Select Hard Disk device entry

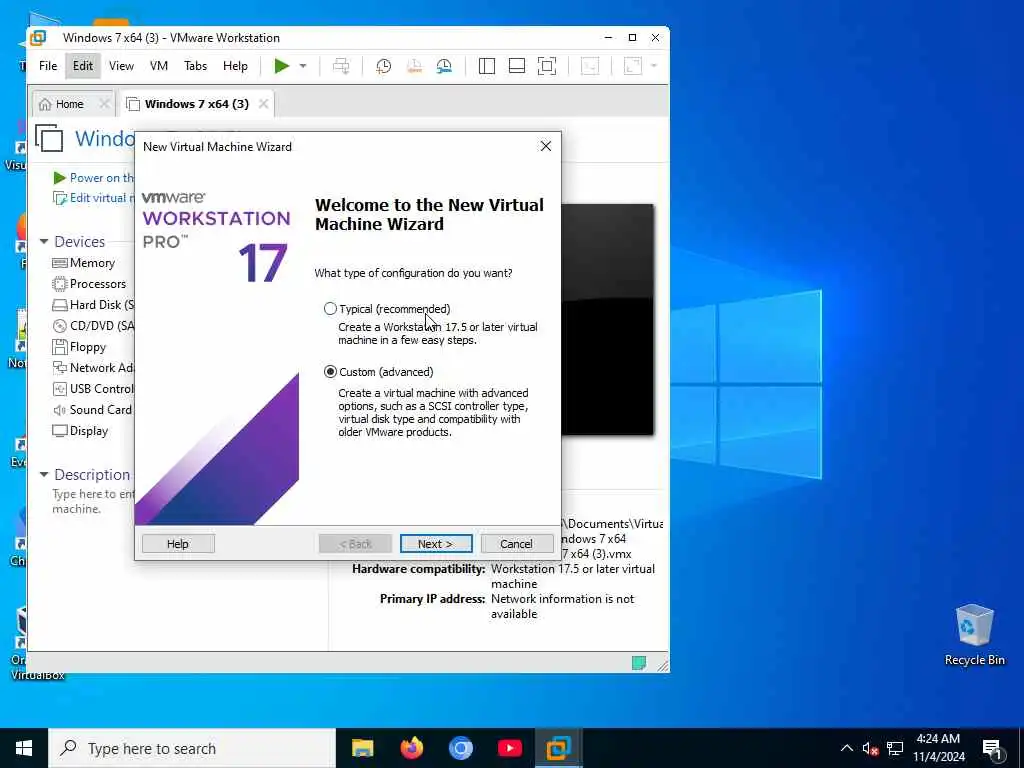93,304
